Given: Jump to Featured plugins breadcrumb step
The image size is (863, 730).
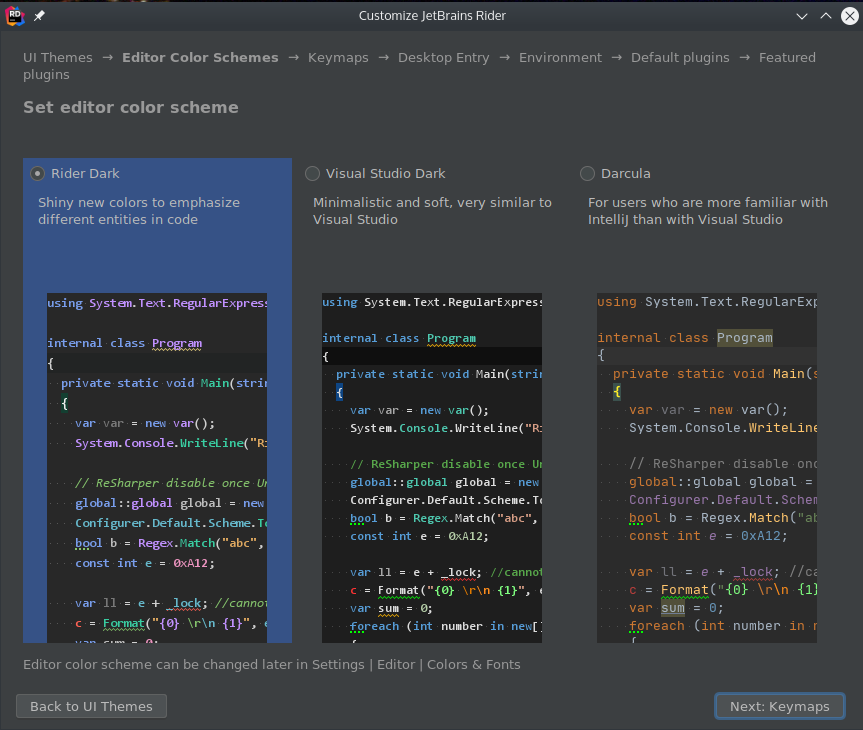Looking at the screenshot, I should click(x=787, y=58).
